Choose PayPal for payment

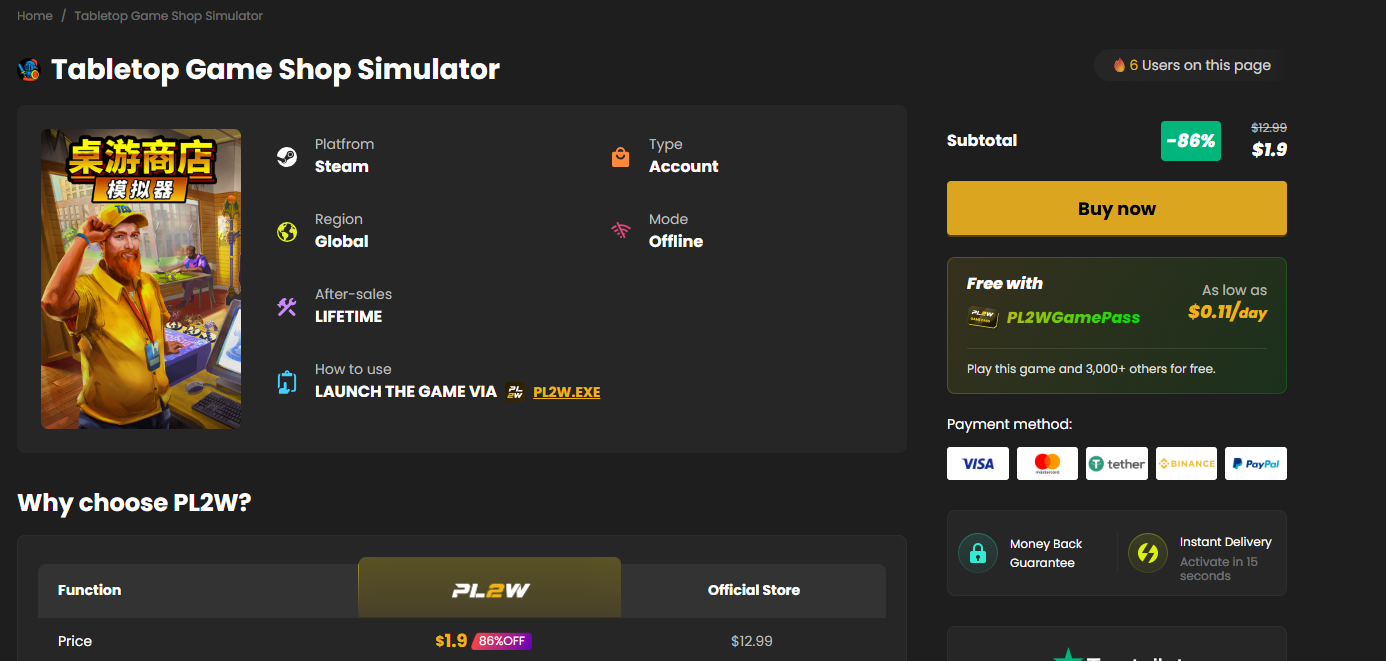click(x=1255, y=463)
